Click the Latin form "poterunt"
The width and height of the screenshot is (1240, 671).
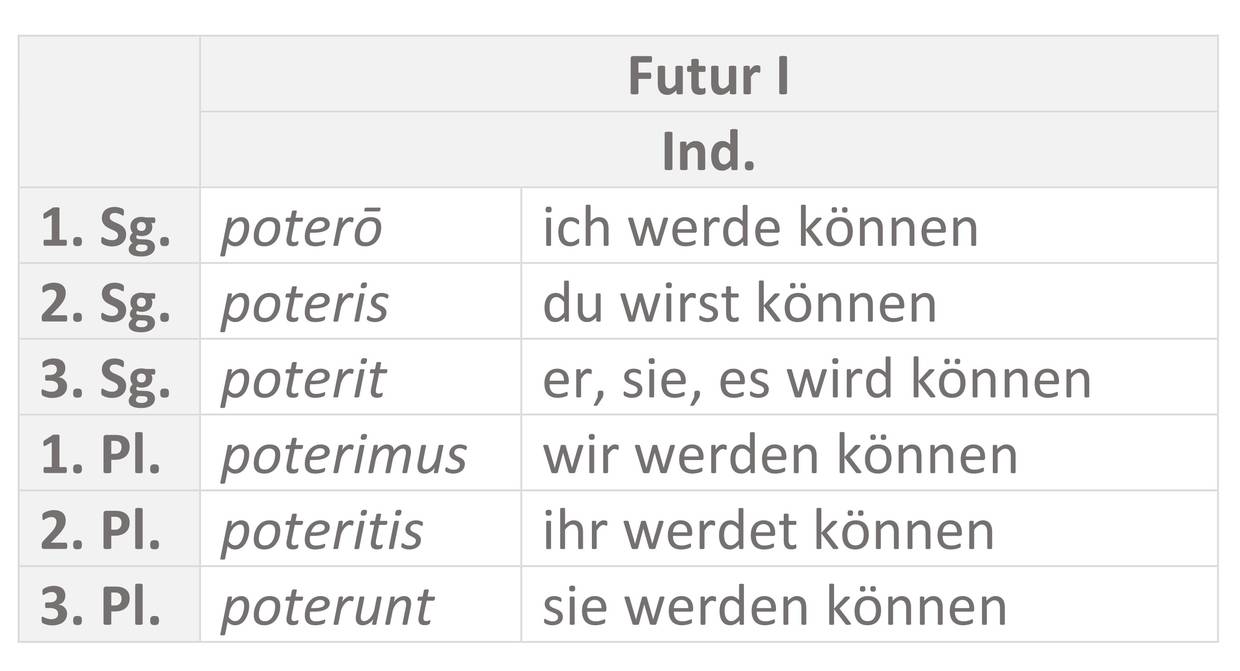point(327,607)
